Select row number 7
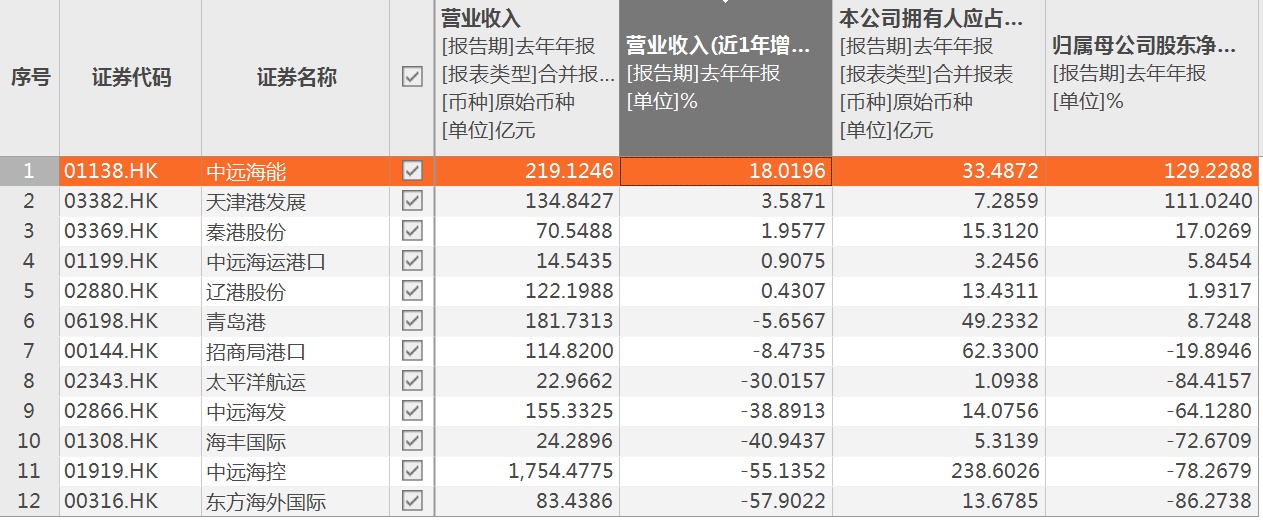This screenshot has width=1263, height=523. point(30,351)
